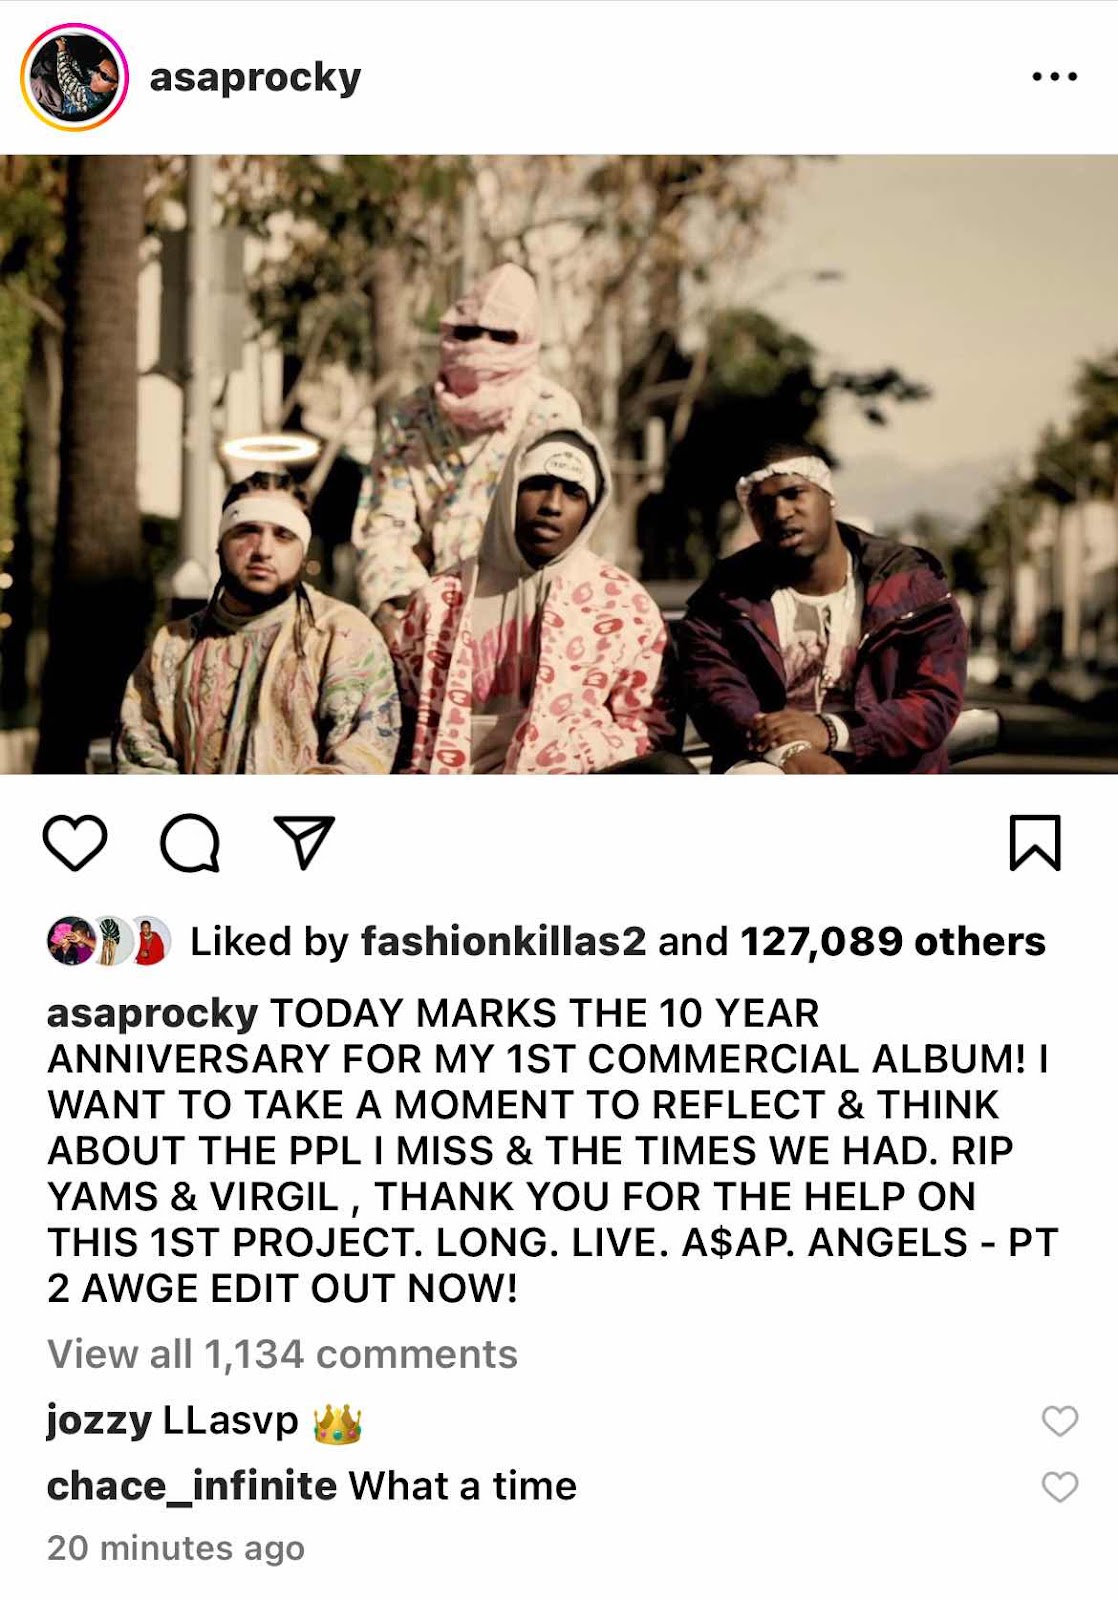Tap the third liker avatar in red
Screen dimensions: 1118x1600
149,941
